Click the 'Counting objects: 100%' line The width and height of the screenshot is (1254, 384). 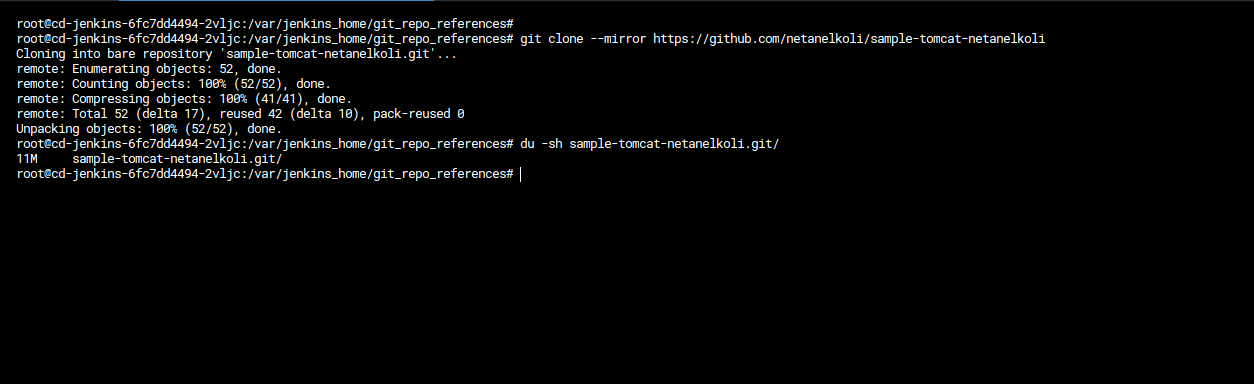click(173, 83)
